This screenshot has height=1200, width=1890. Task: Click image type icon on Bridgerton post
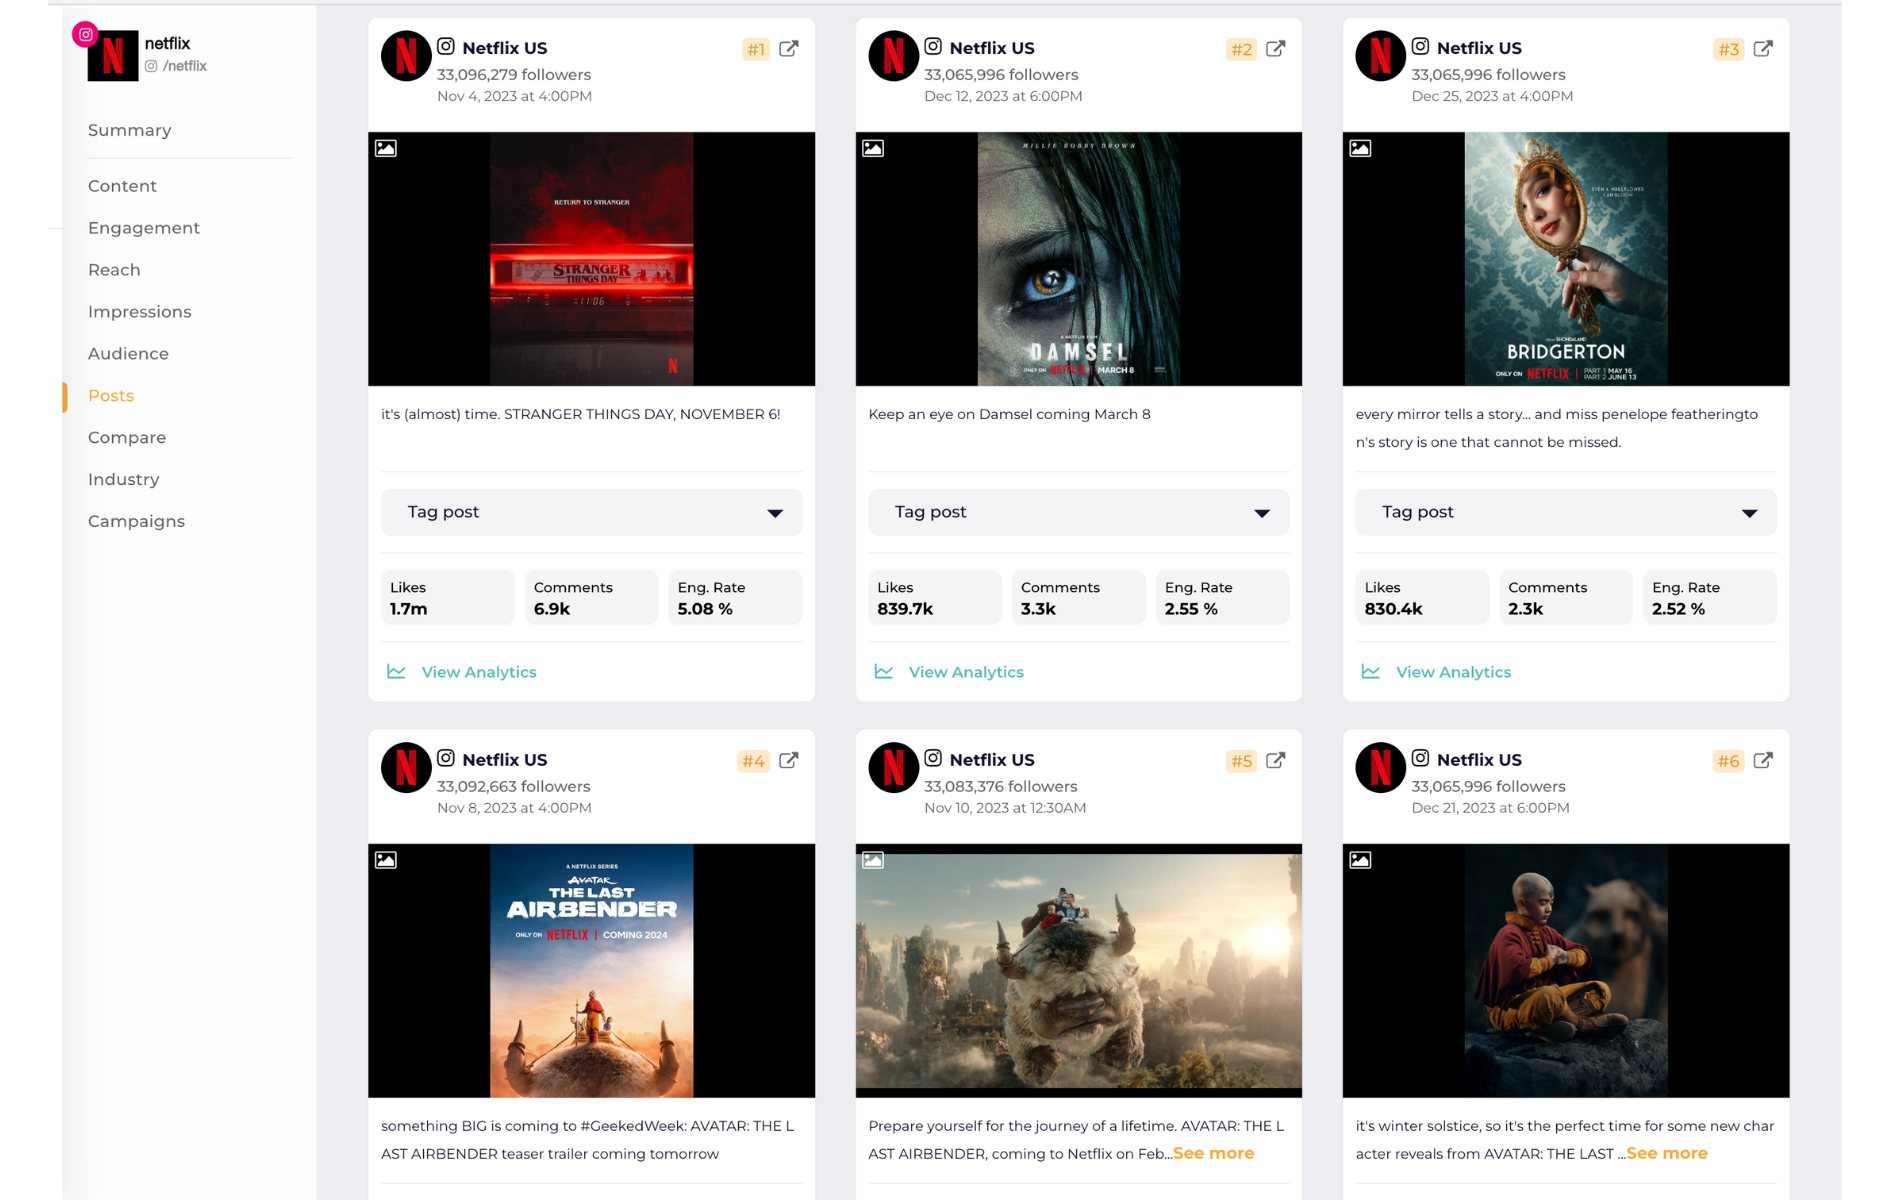click(x=1360, y=148)
